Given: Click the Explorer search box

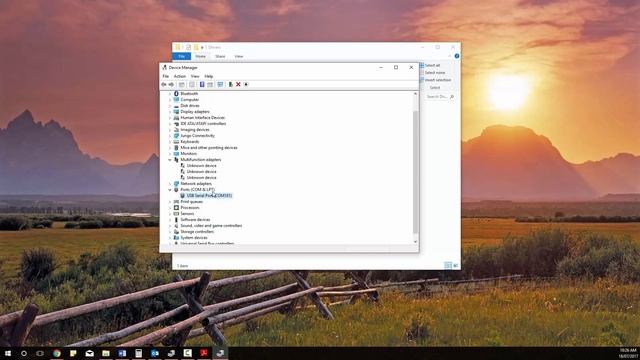Looking at the screenshot, I should point(439,97).
